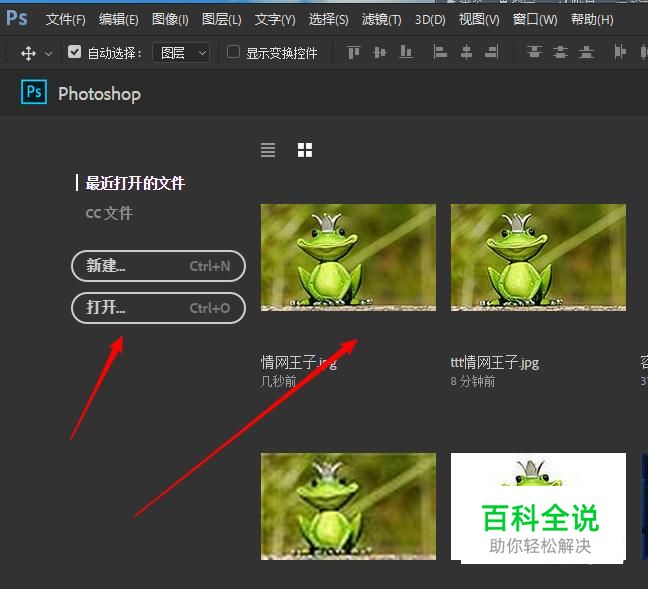Click the 打开... Ctrl+O button

tap(159, 308)
